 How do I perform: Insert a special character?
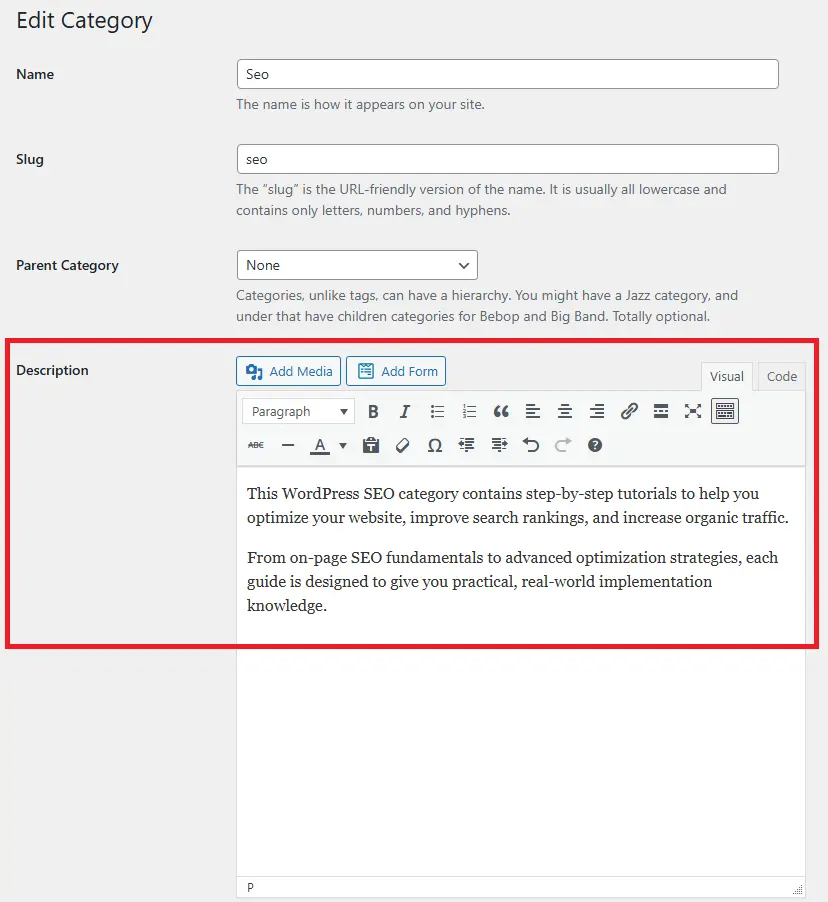pos(434,445)
